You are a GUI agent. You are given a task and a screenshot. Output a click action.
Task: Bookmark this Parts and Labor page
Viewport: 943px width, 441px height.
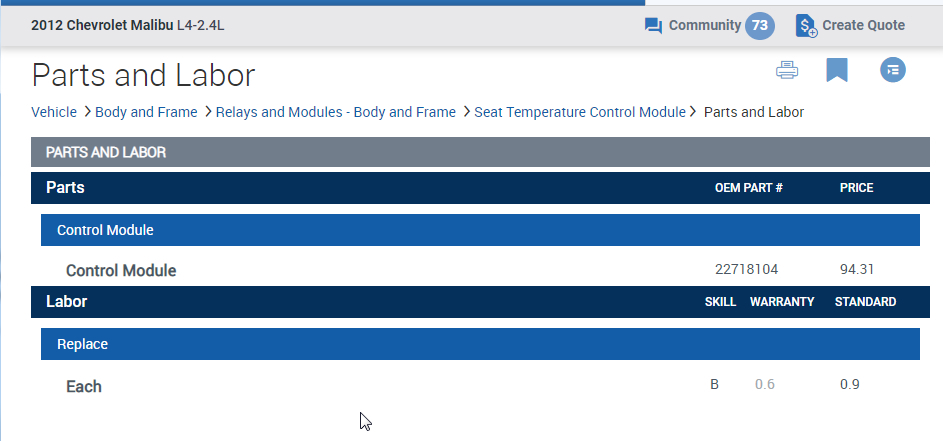[x=837, y=70]
